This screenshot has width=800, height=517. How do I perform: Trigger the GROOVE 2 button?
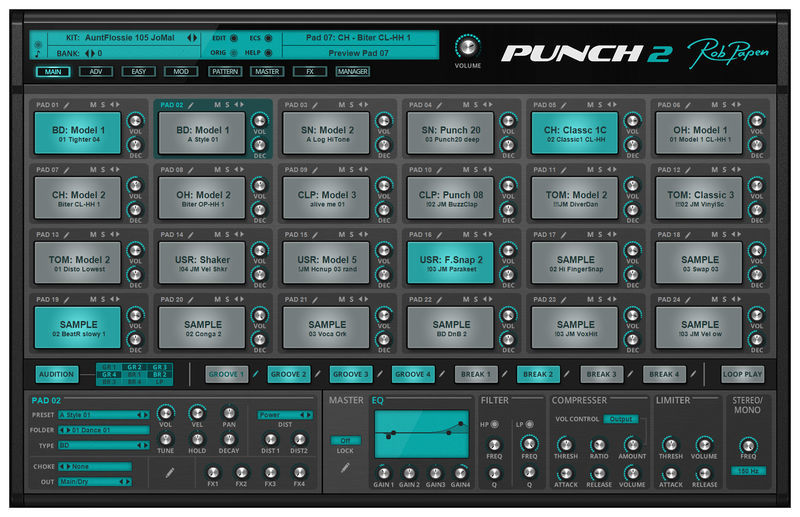pos(289,374)
